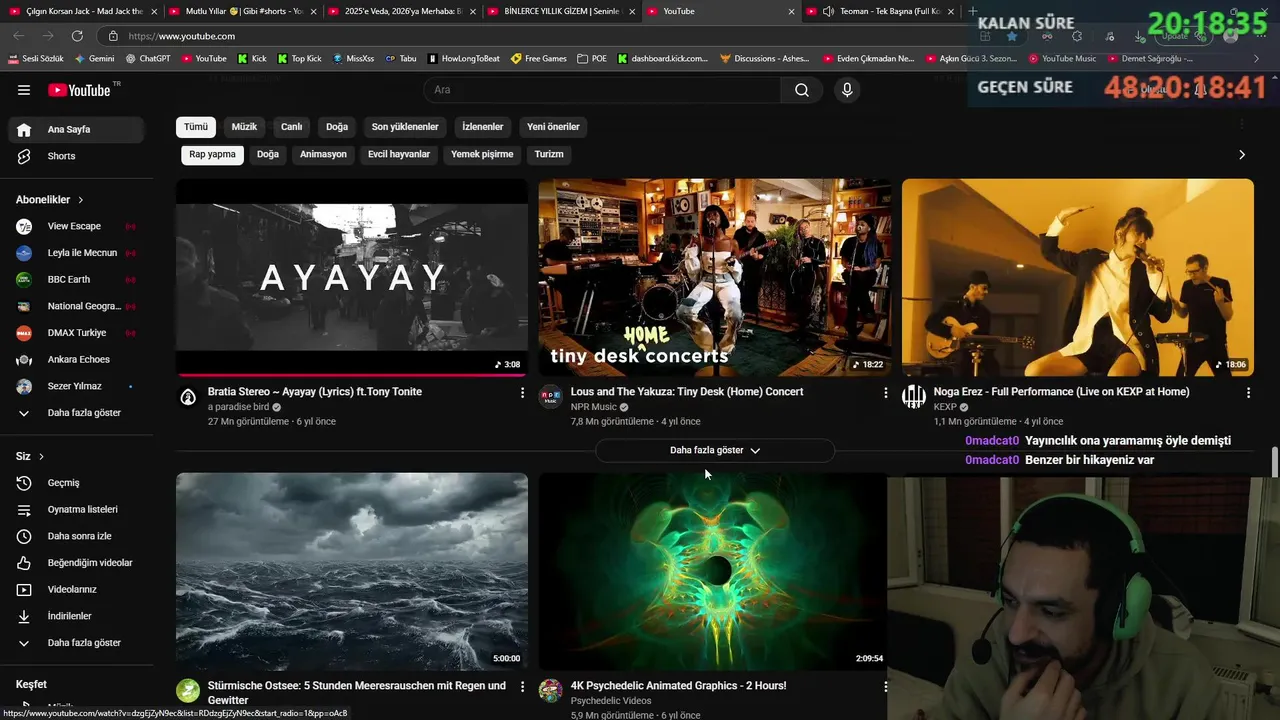Select the Rap yapma filter chip
The height and width of the screenshot is (720, 1280).
(x=212, y=155)
